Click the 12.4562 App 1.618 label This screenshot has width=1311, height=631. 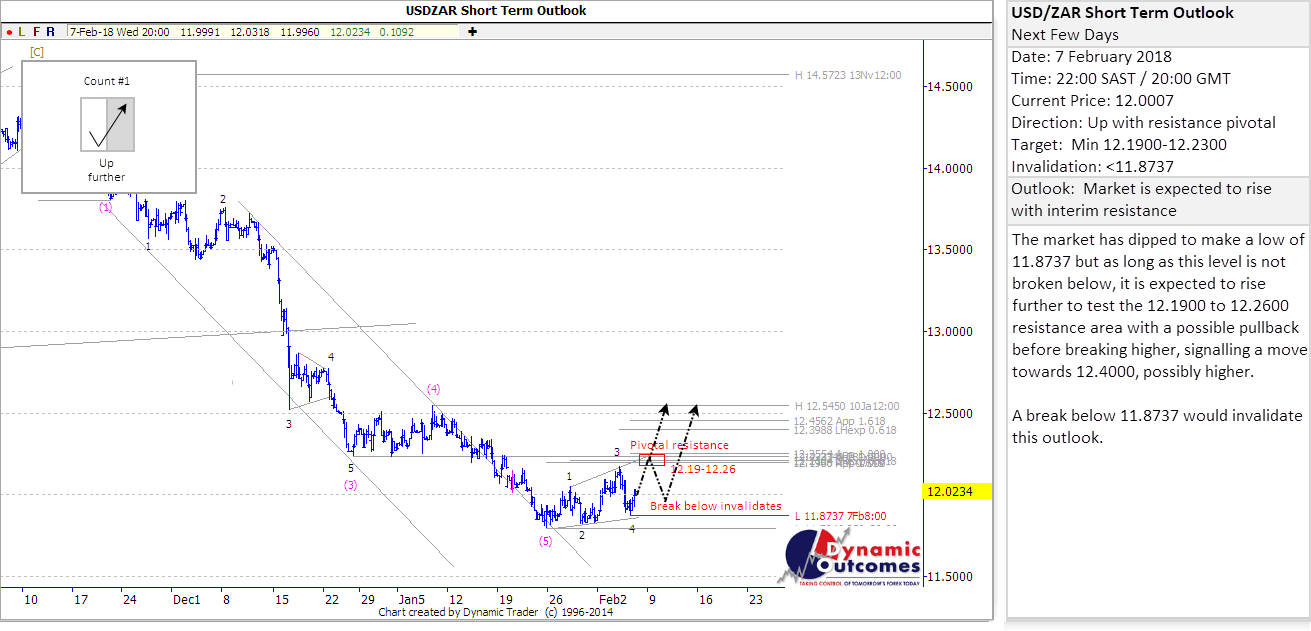839,422
